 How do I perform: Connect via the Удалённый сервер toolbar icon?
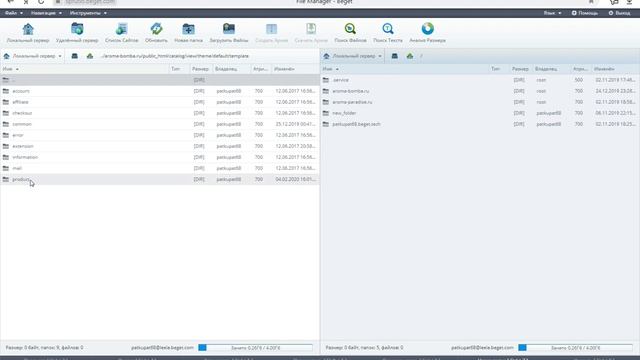click(x=77, y=33)
